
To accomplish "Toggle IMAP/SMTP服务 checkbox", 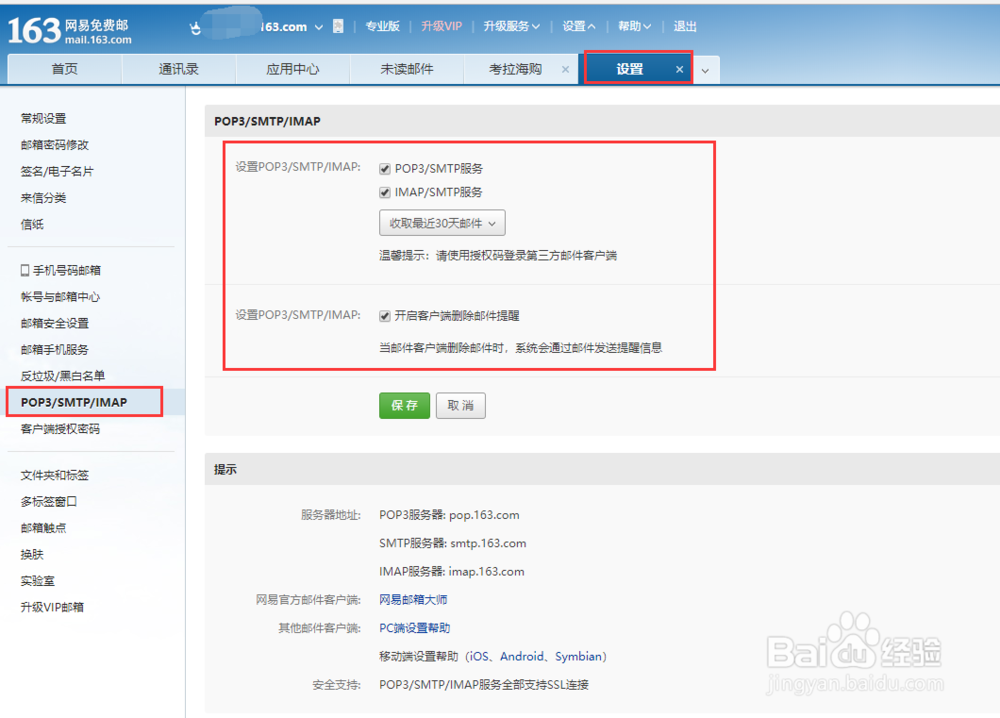I will (x=385, y=193).
